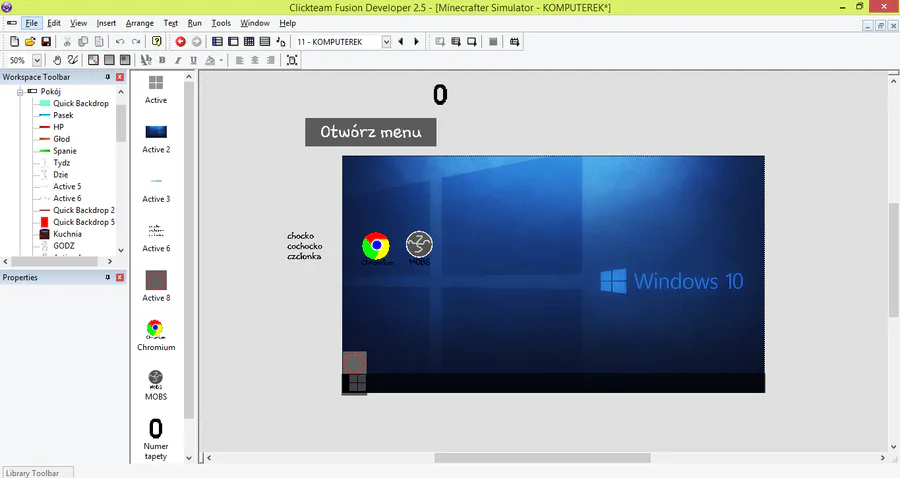Open the 50% zoom dropdown
This screenshot has height=478, width=900.
37,60
